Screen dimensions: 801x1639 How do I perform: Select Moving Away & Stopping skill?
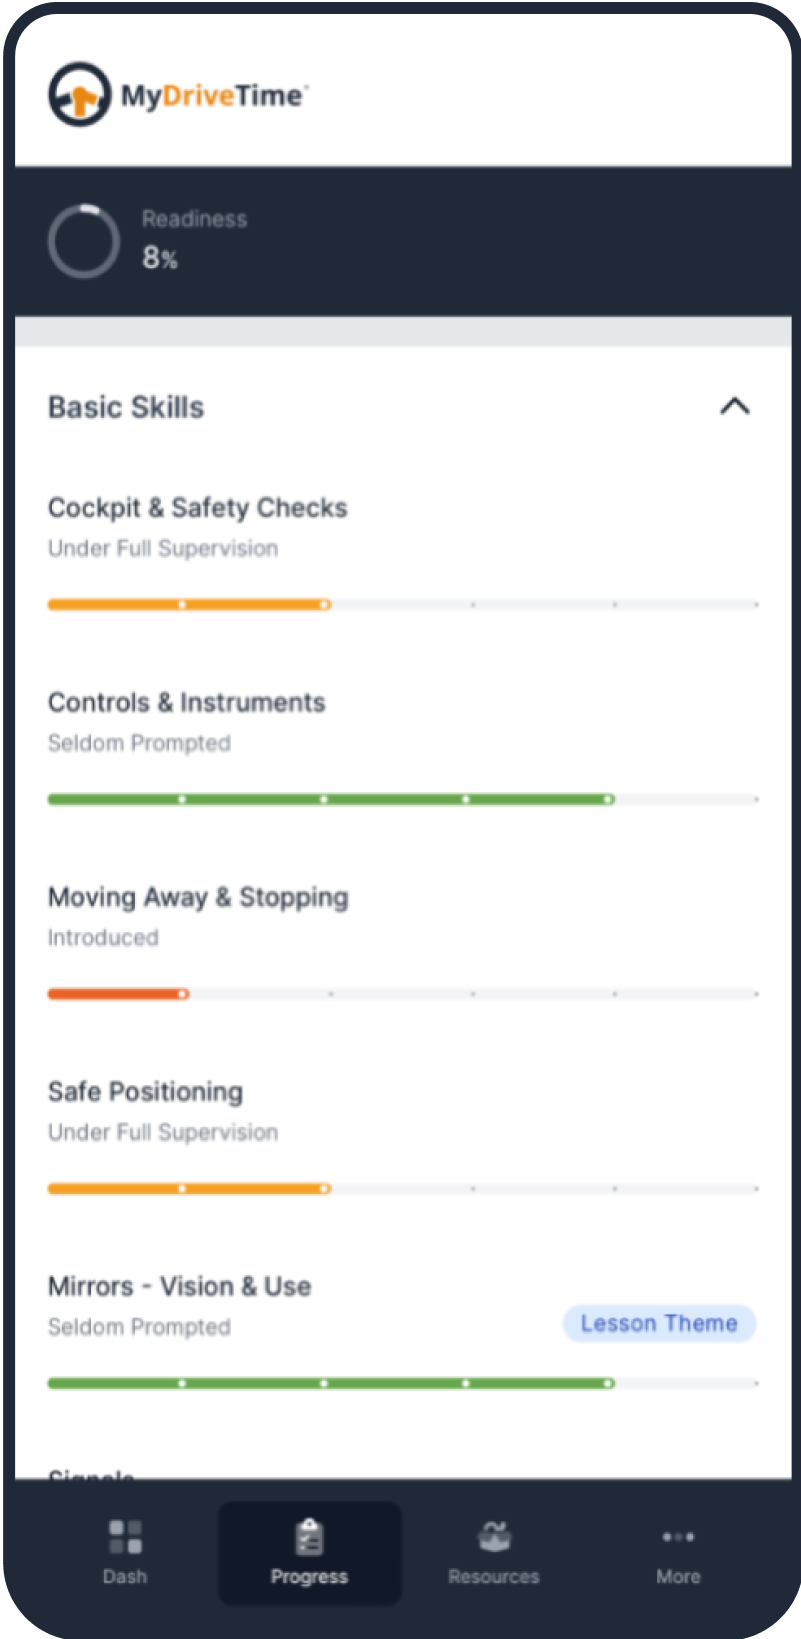point(198,897)
